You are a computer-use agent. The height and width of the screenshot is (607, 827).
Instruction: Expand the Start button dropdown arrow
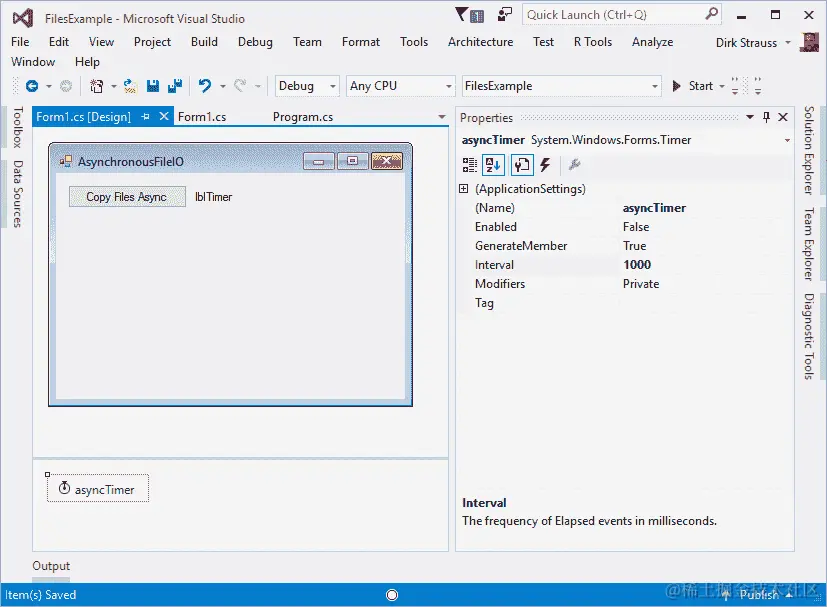tap(722, 86)
